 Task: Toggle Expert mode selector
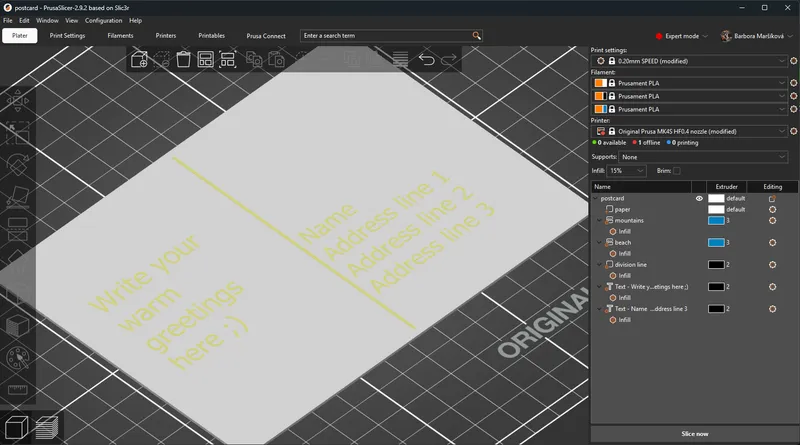click(680, 36)
